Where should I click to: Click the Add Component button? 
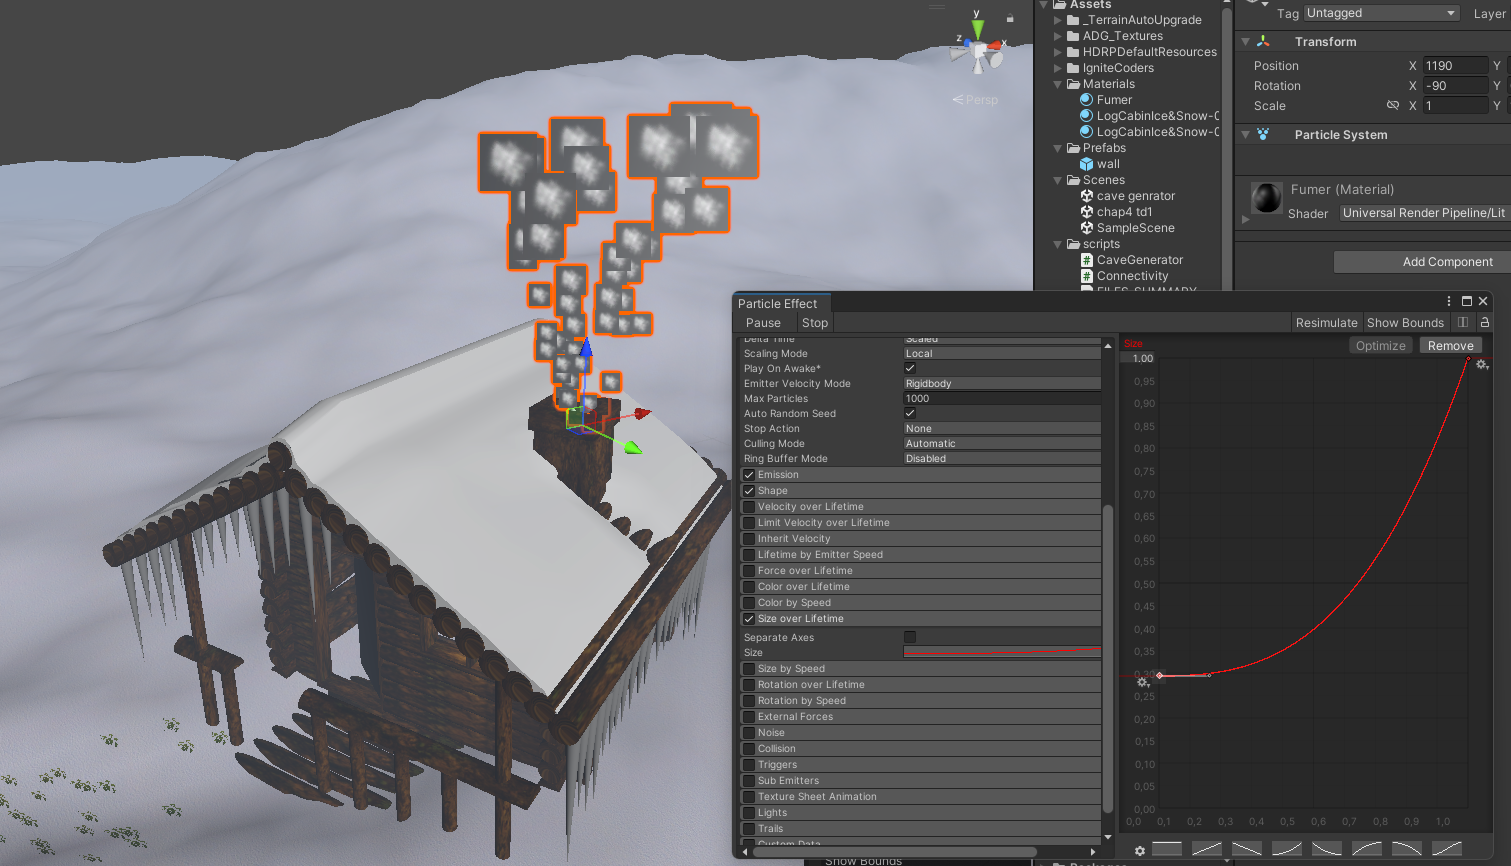tap(1446, 262)
